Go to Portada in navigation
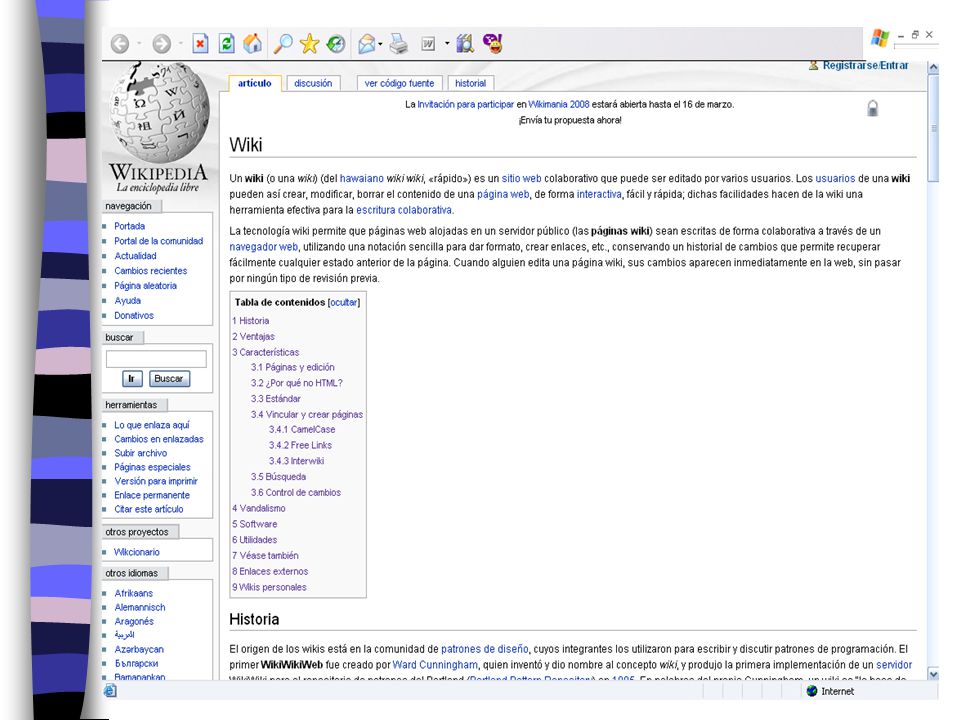Viewport: 960px width, 720px height. click(130, 226)
